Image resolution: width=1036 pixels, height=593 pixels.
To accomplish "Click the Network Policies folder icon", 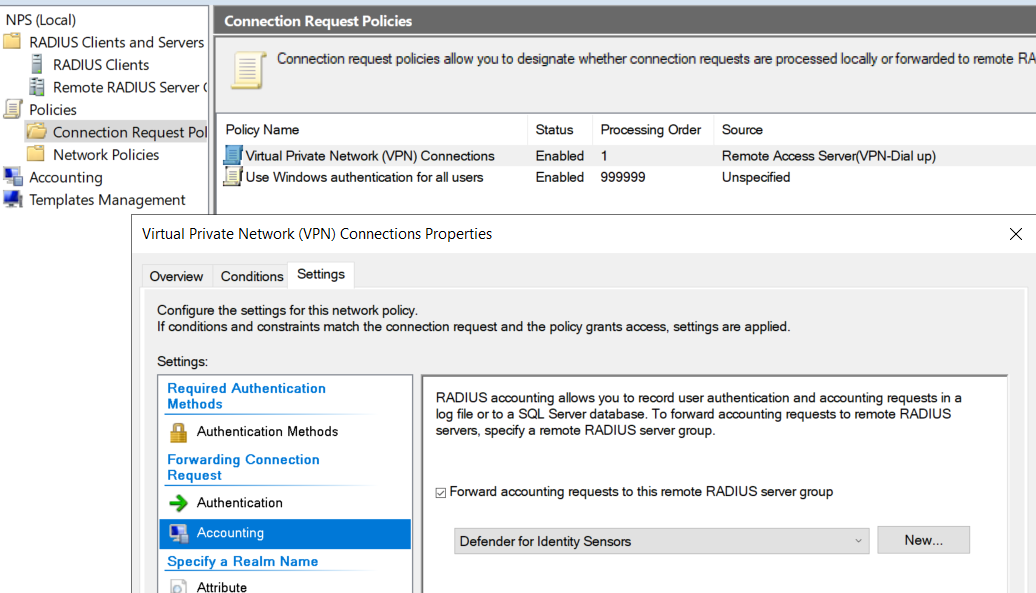I will point(36,154).
